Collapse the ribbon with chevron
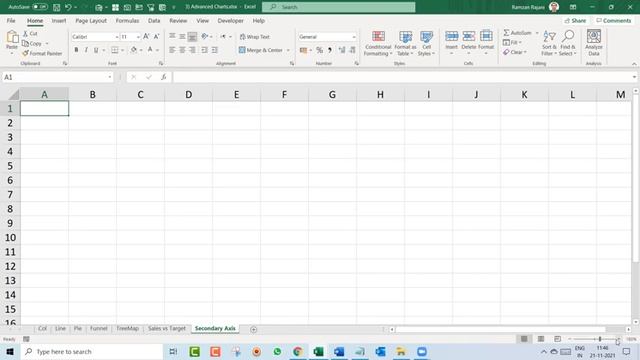Screen dimensions: 640x360 pyautogui.click(x=634, y=64)
